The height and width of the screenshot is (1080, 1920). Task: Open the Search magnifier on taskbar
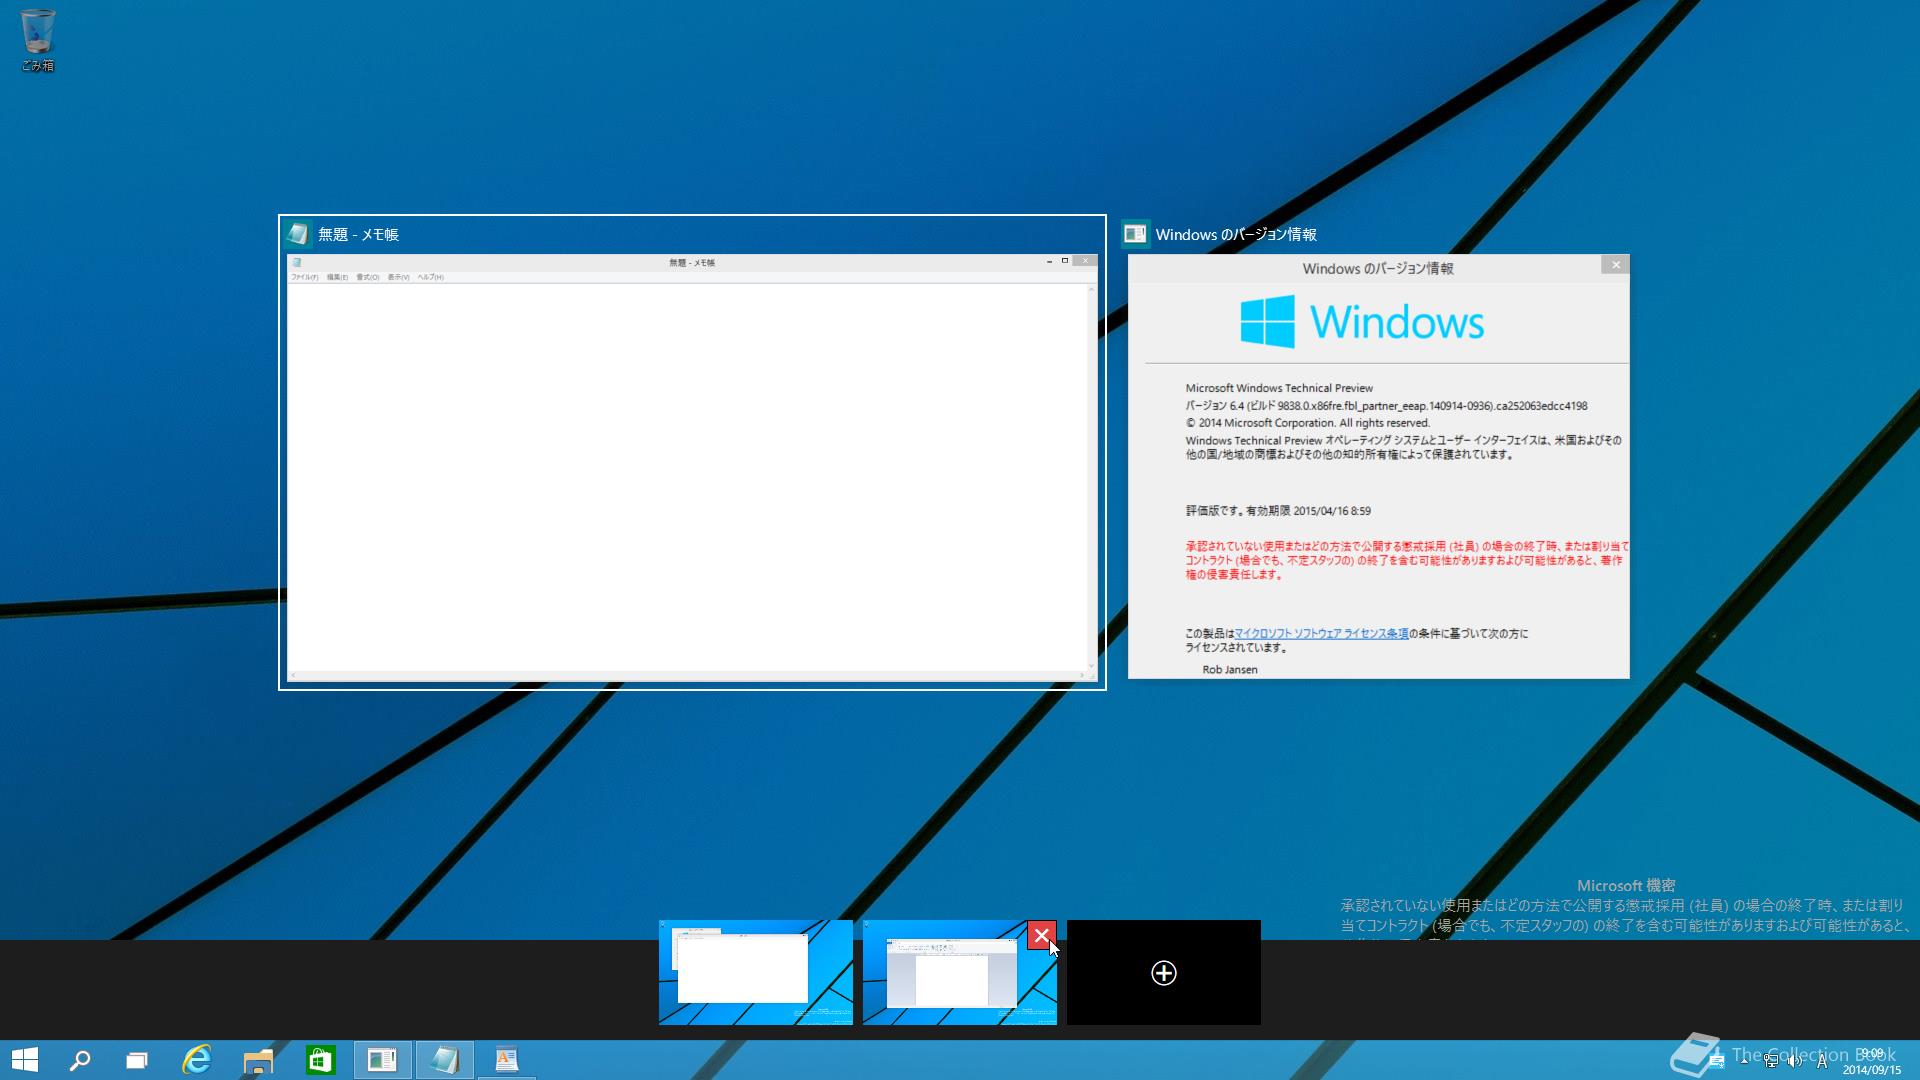[80, 1060]
